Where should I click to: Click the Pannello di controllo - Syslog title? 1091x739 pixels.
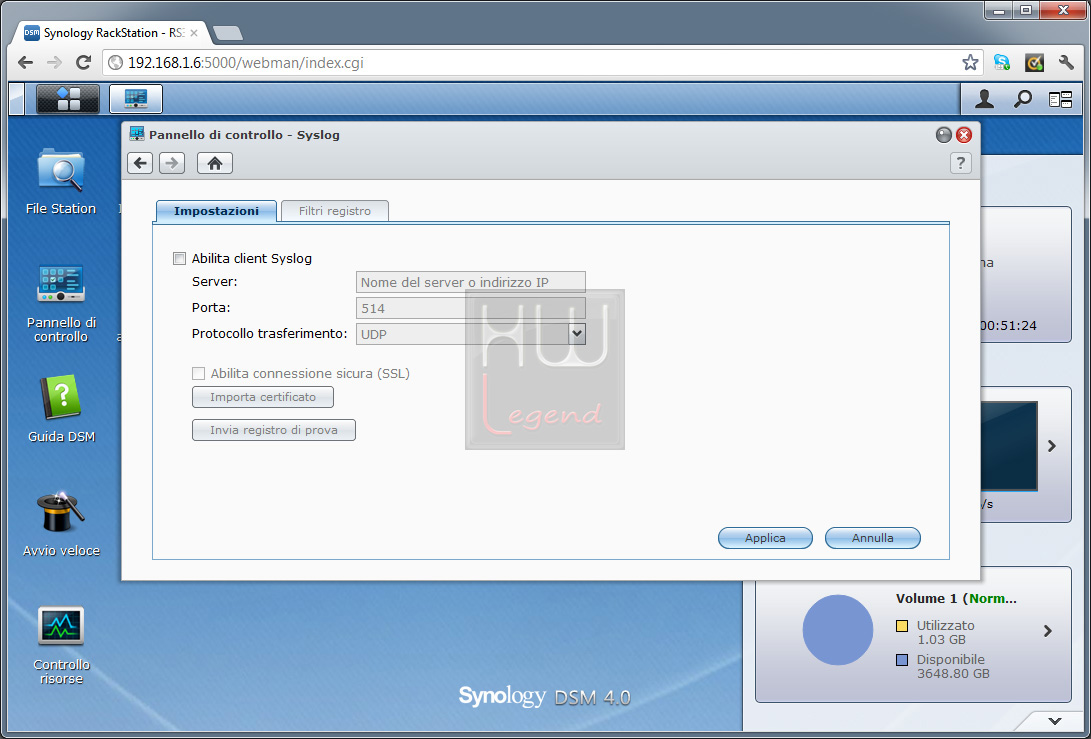244,135
